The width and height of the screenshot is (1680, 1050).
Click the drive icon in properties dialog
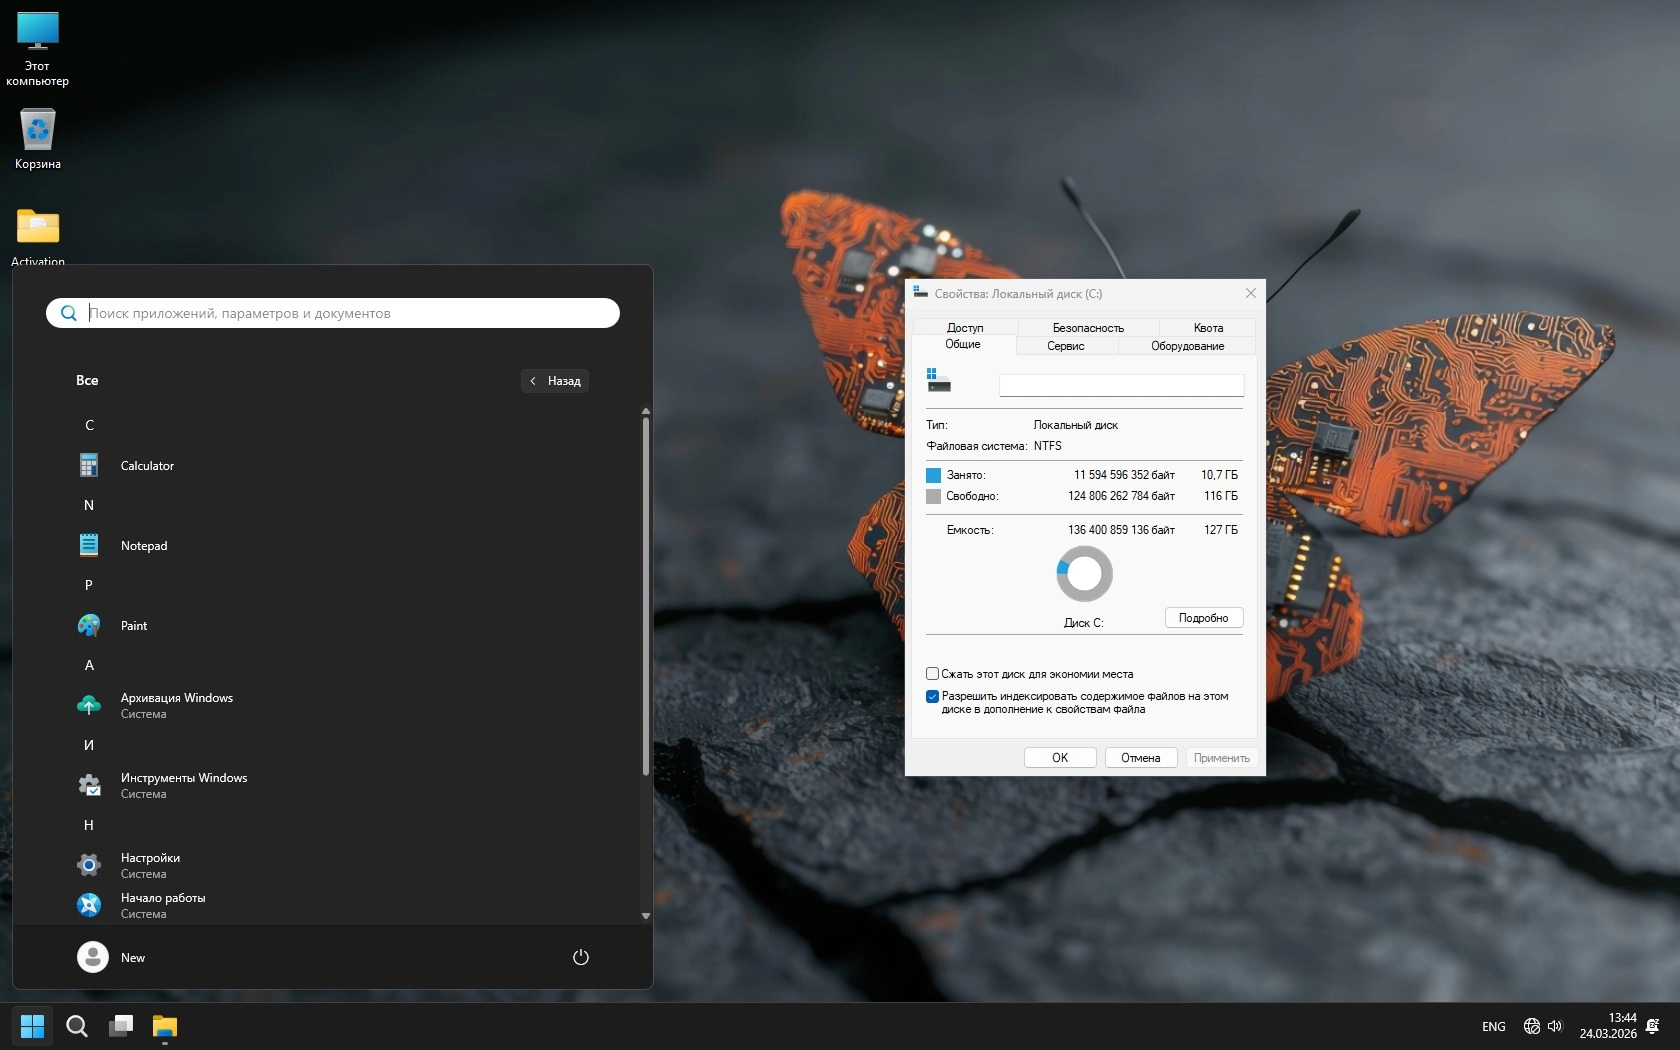(x=938, y=380)
